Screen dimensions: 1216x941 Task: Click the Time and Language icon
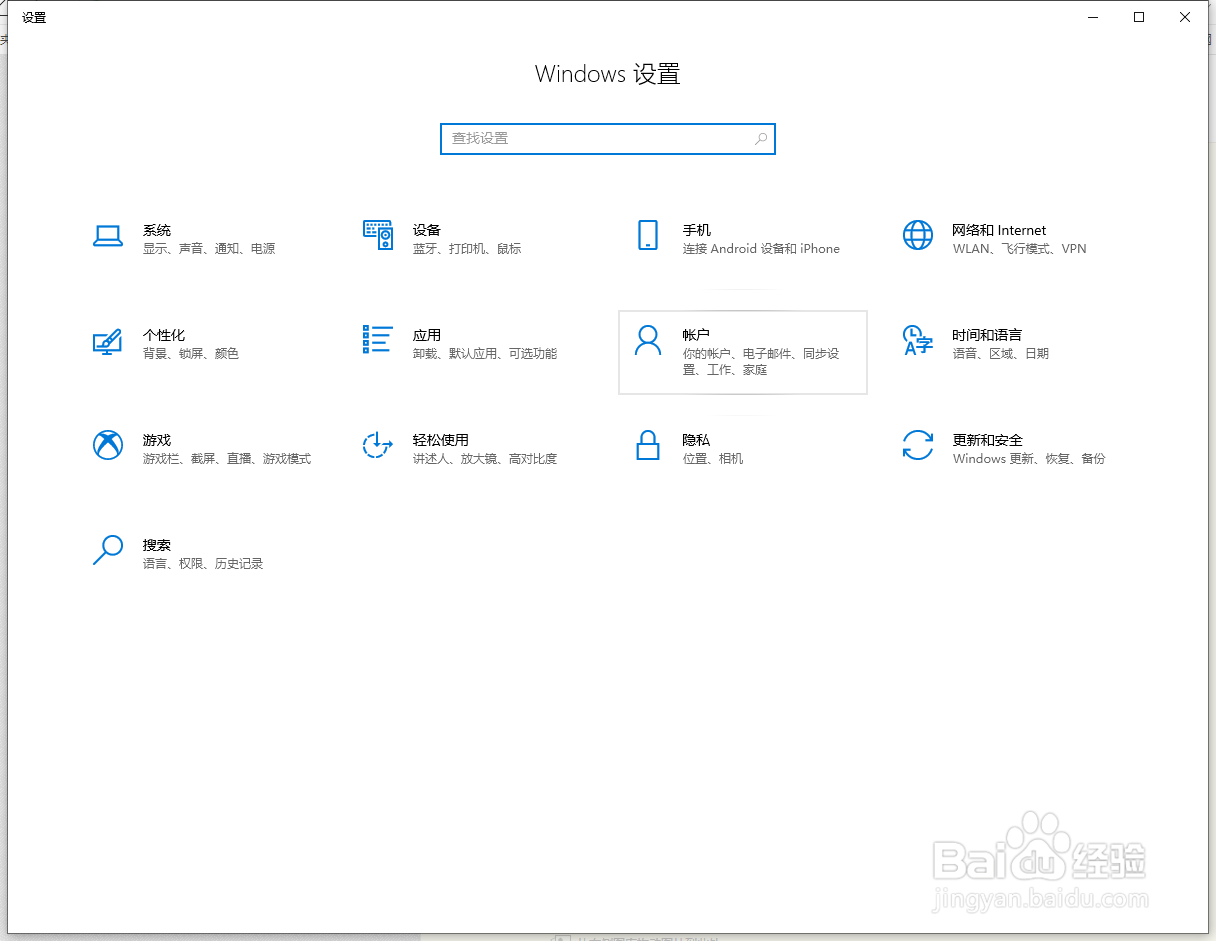[917, 340]
